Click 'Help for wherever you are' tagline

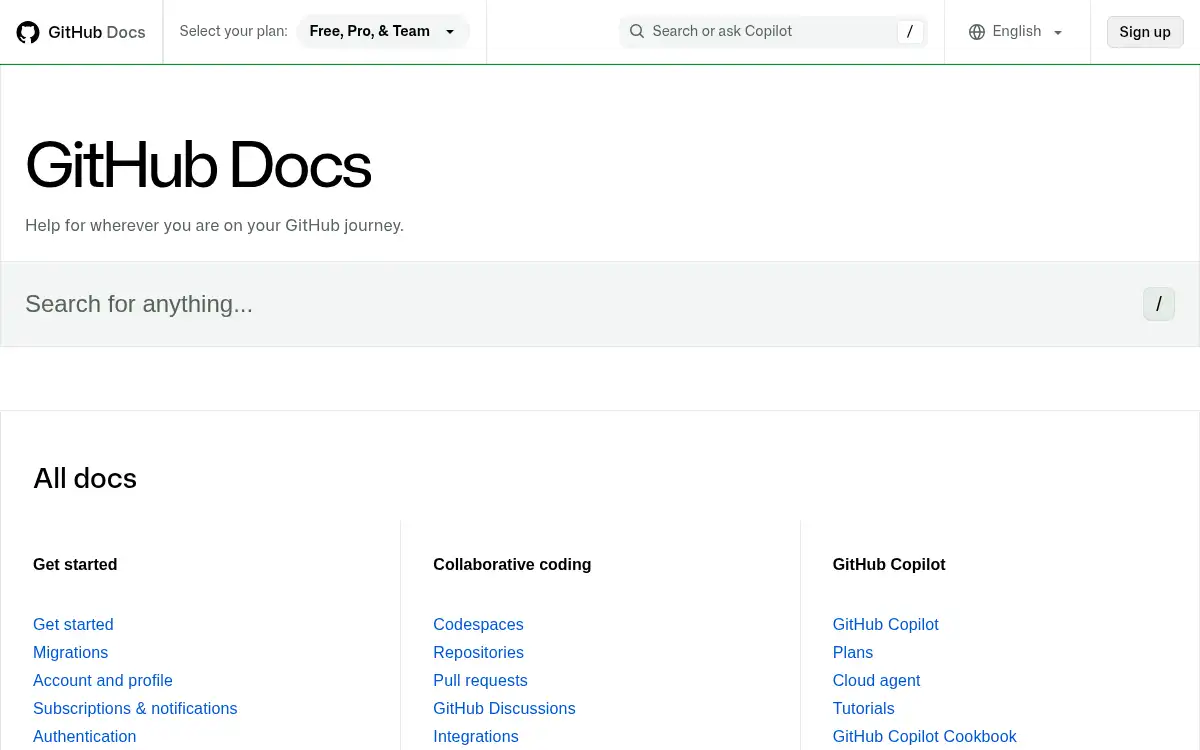(214, 225)
